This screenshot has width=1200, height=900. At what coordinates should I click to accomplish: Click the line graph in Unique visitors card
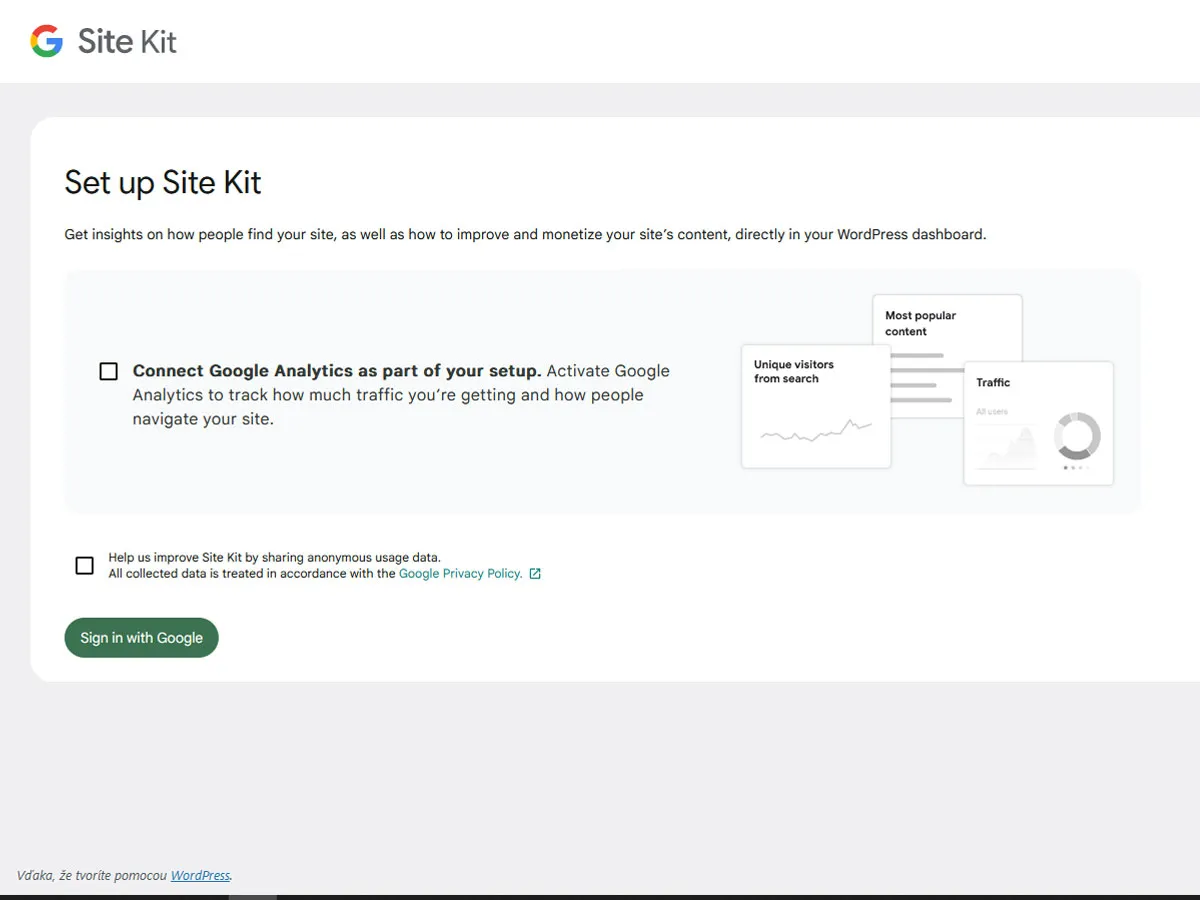pyautogui.click(x=816, y=431)
